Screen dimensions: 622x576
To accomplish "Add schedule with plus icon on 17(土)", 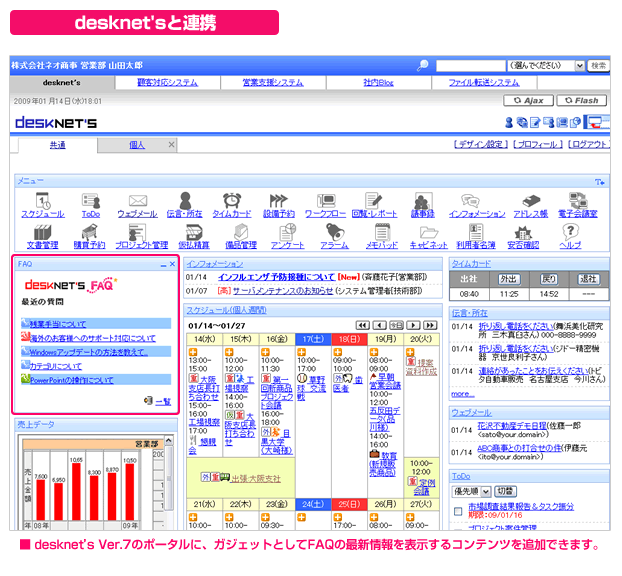I will click(301, 352).
